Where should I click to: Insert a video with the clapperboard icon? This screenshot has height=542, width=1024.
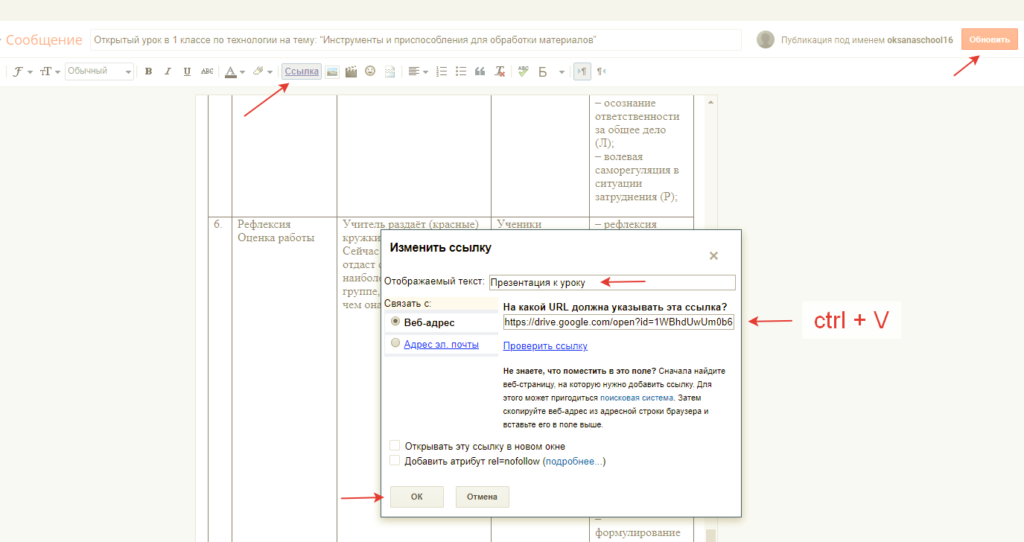351,72
